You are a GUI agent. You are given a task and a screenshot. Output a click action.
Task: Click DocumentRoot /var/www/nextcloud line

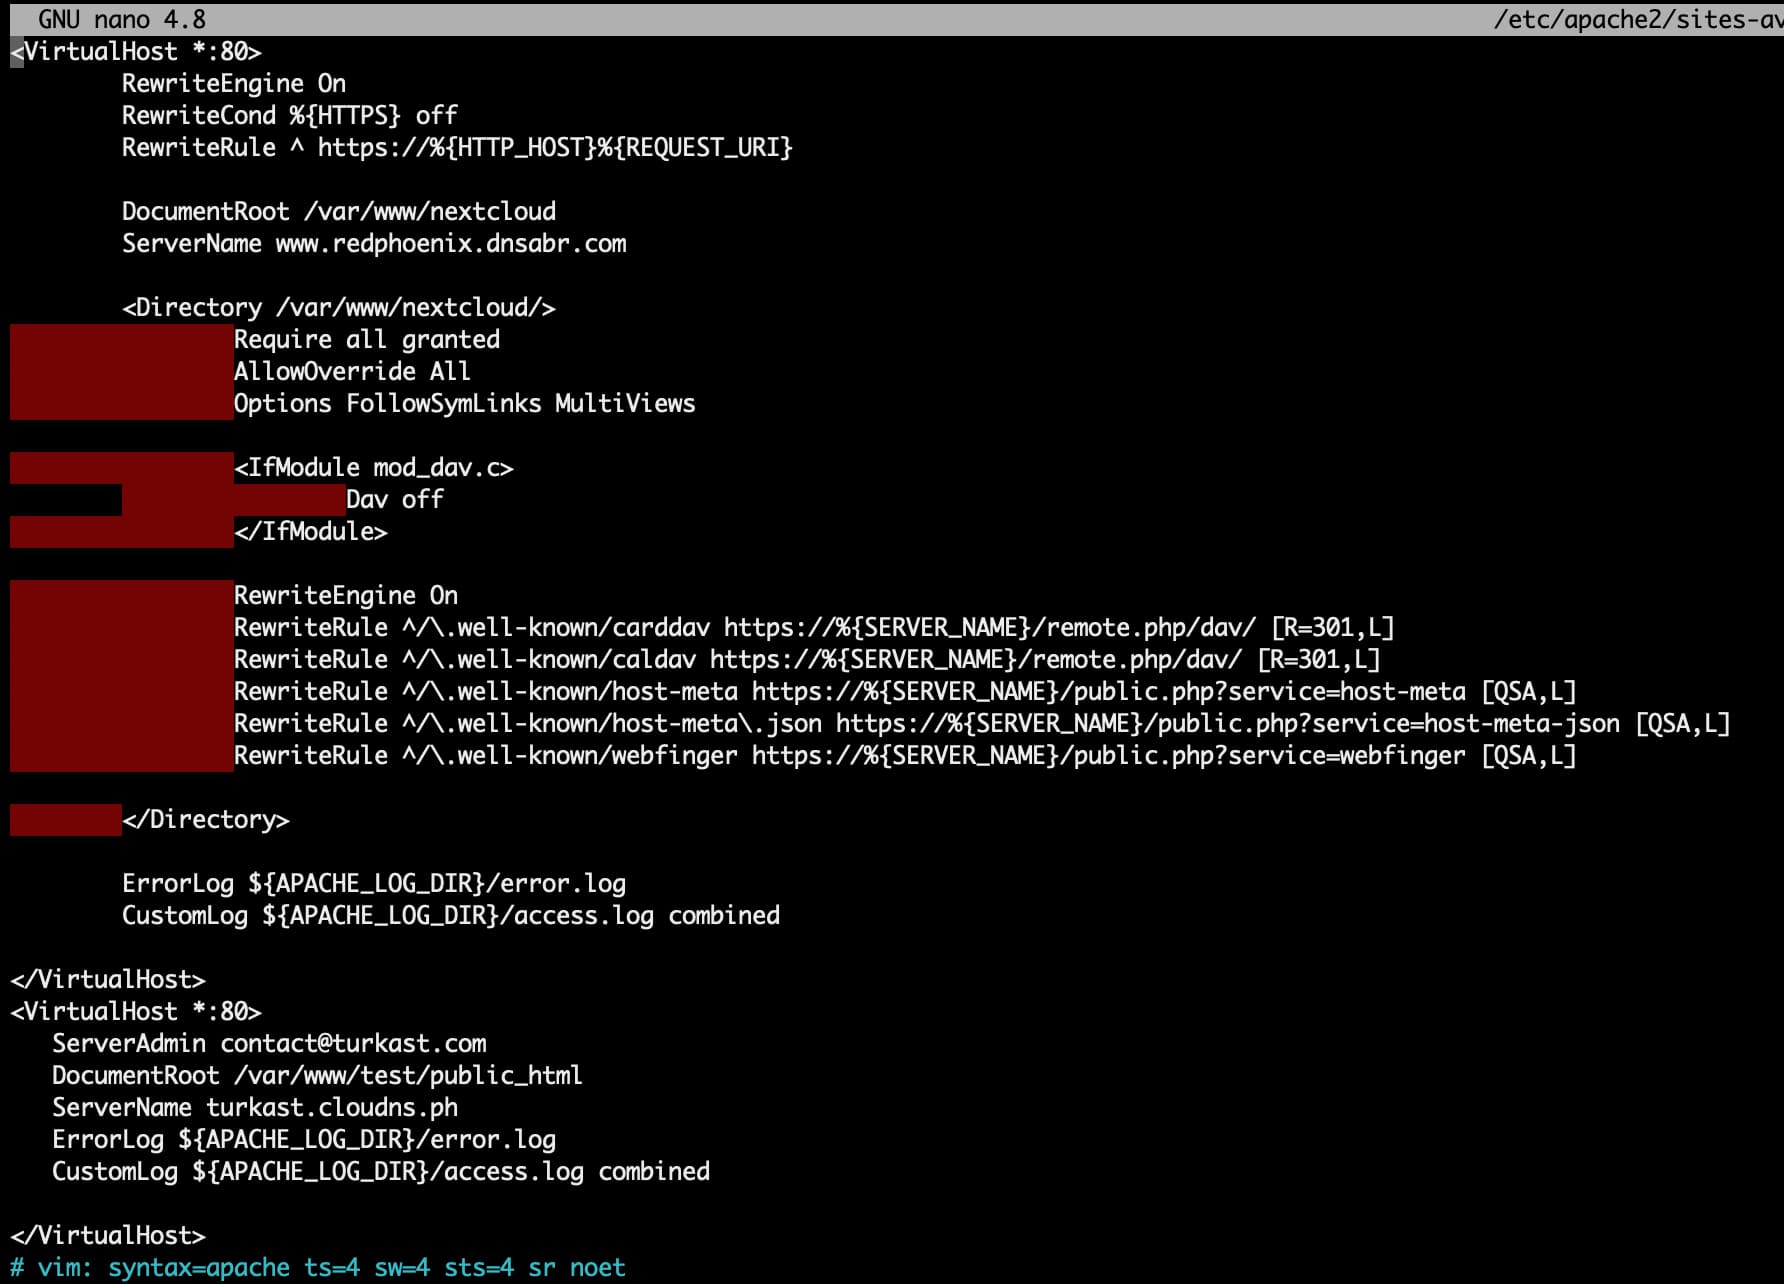(x=339, y=211)
